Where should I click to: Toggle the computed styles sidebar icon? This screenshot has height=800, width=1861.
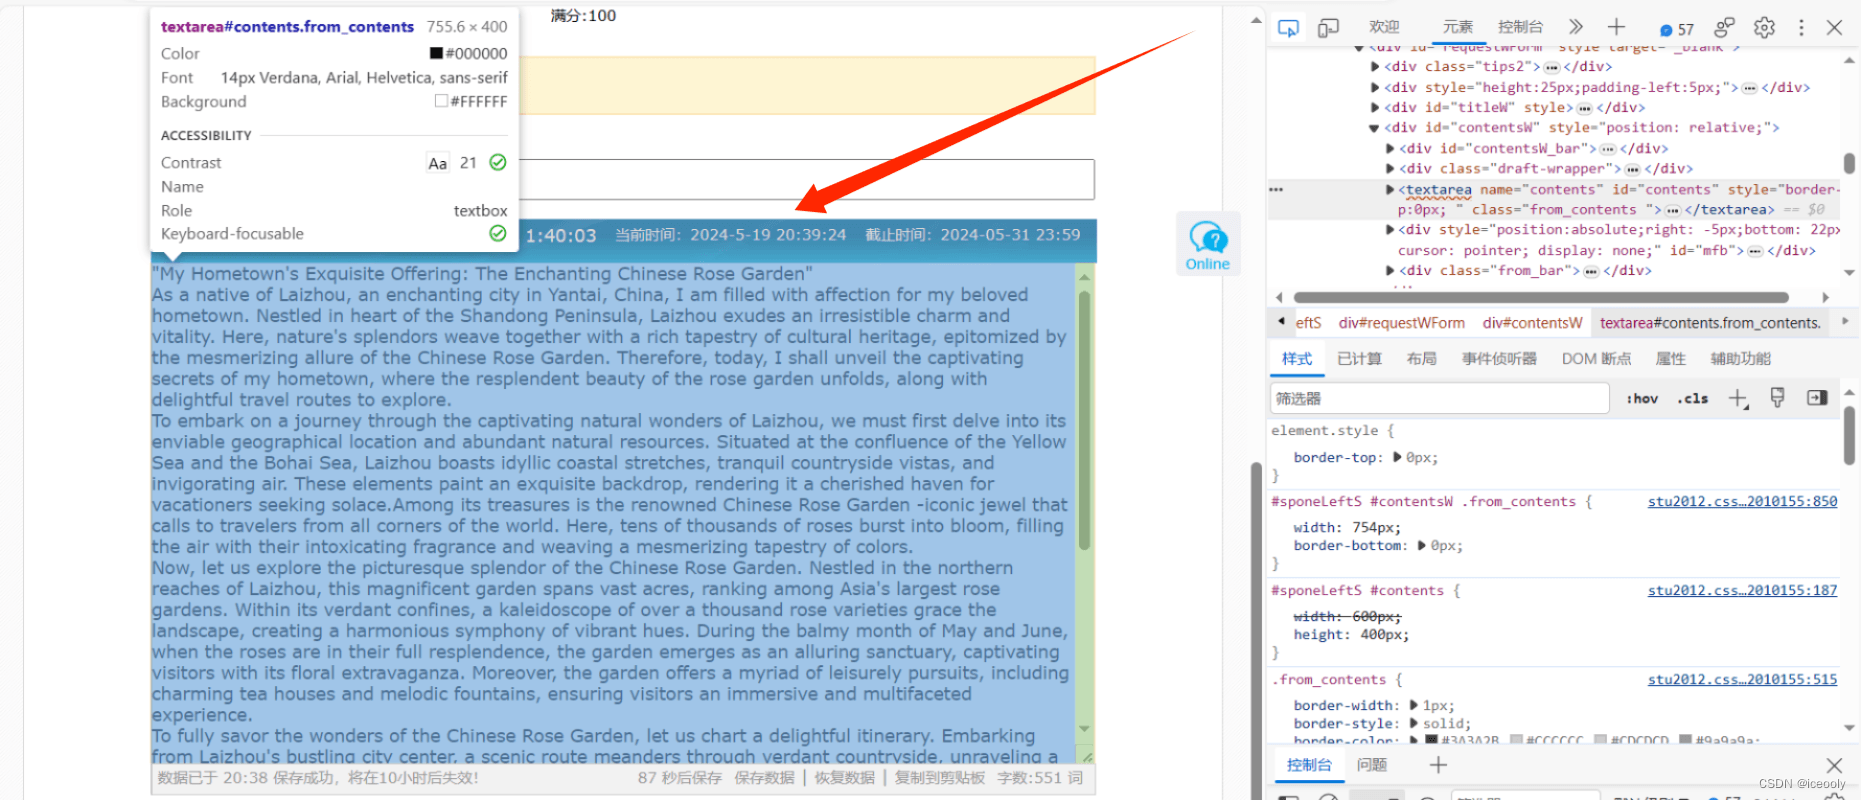pyautogui.click(x=1817, y=398)
